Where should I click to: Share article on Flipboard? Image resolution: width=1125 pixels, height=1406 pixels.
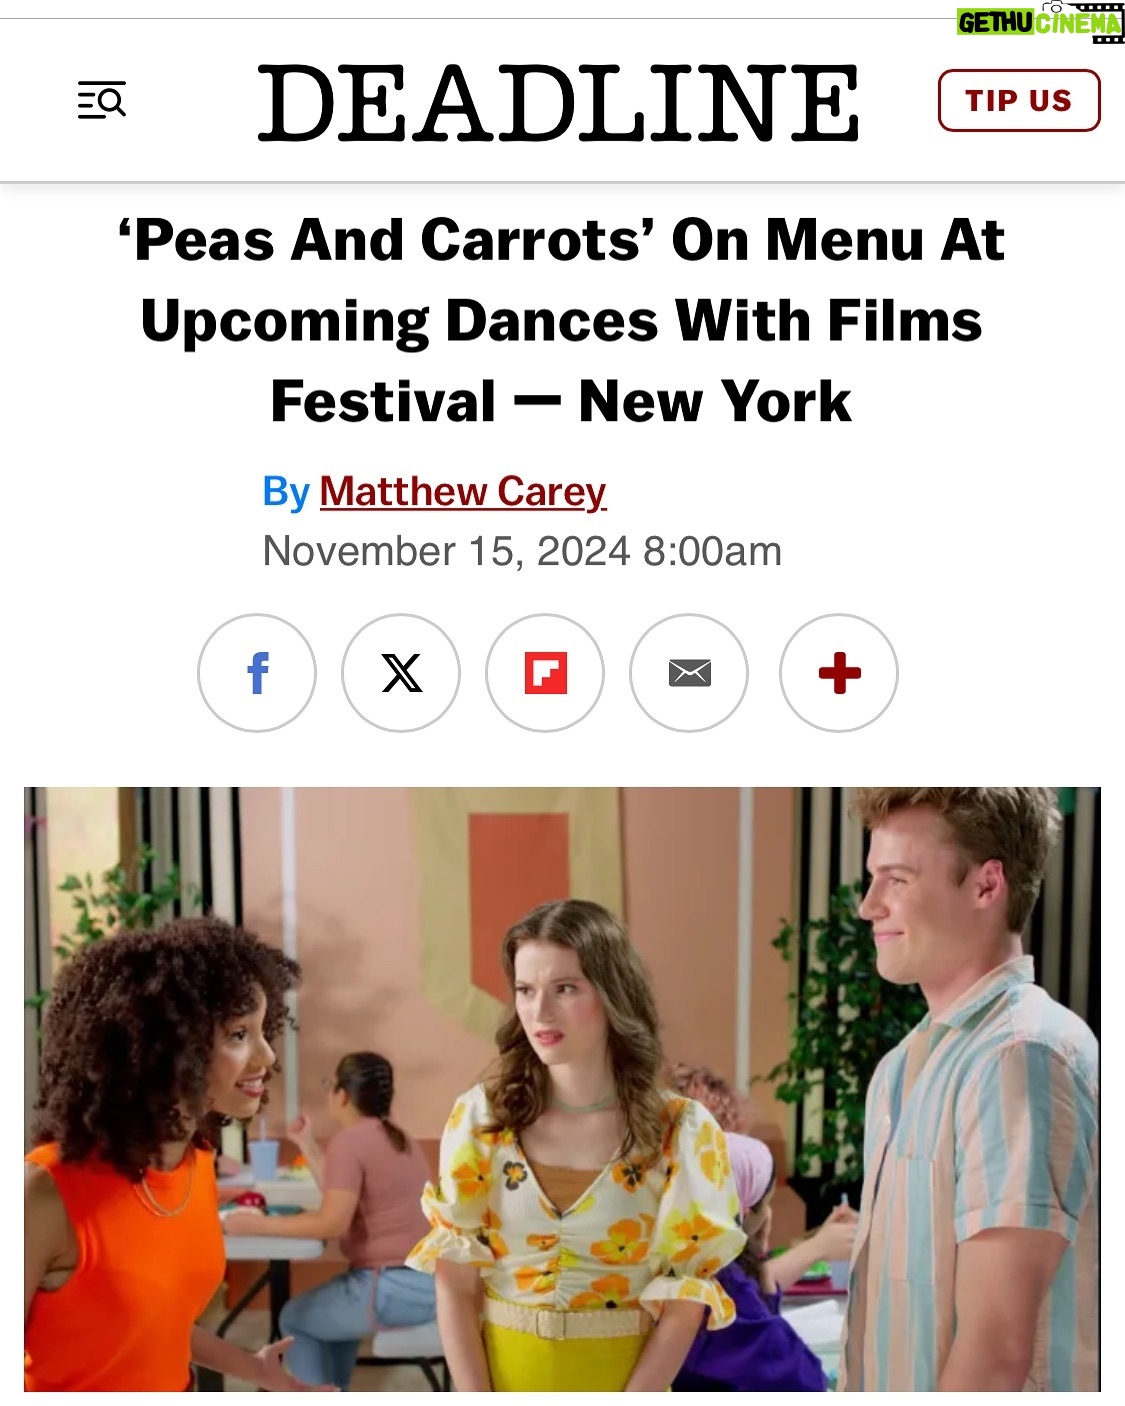click(x=545, y=673)
